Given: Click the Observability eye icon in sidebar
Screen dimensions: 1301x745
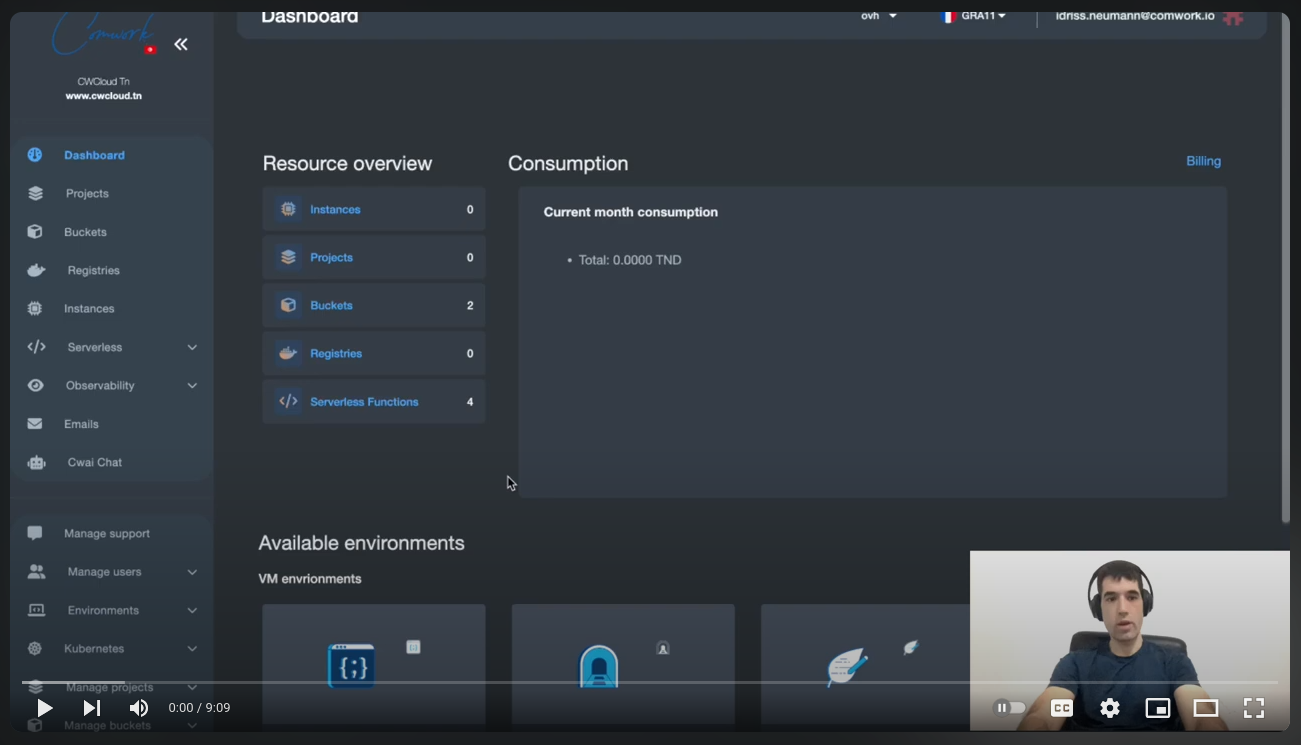Looking at the screenshot, I should (x=35, y=386).
